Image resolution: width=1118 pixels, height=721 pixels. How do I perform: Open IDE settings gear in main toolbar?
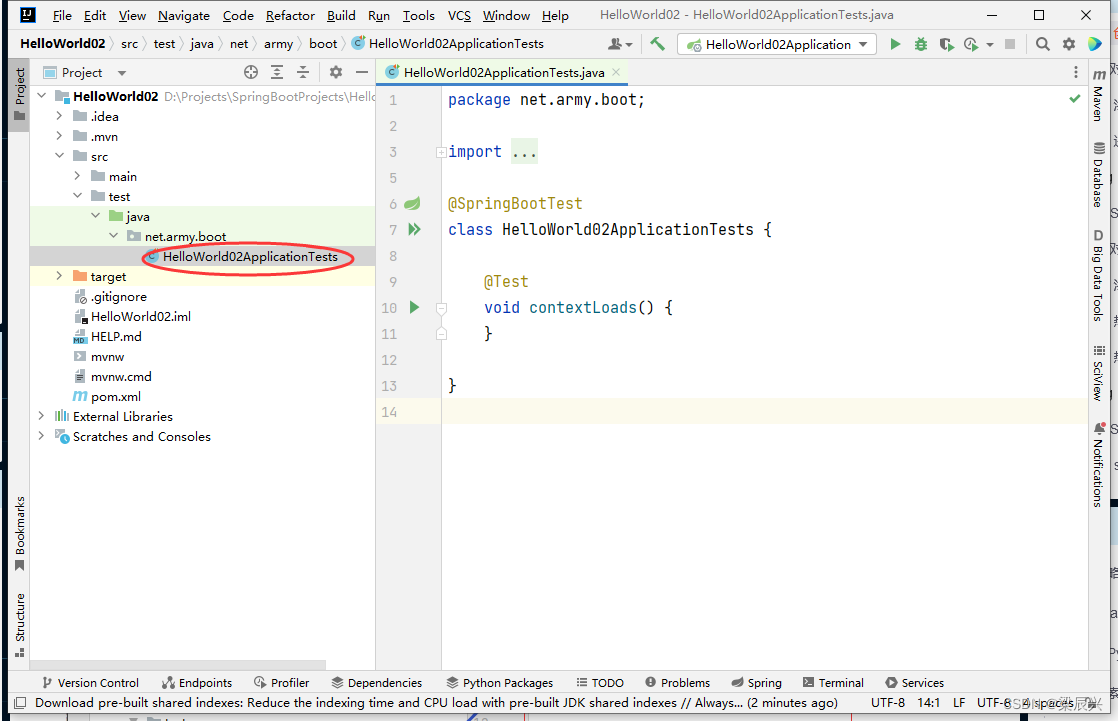coord(1068,44)
